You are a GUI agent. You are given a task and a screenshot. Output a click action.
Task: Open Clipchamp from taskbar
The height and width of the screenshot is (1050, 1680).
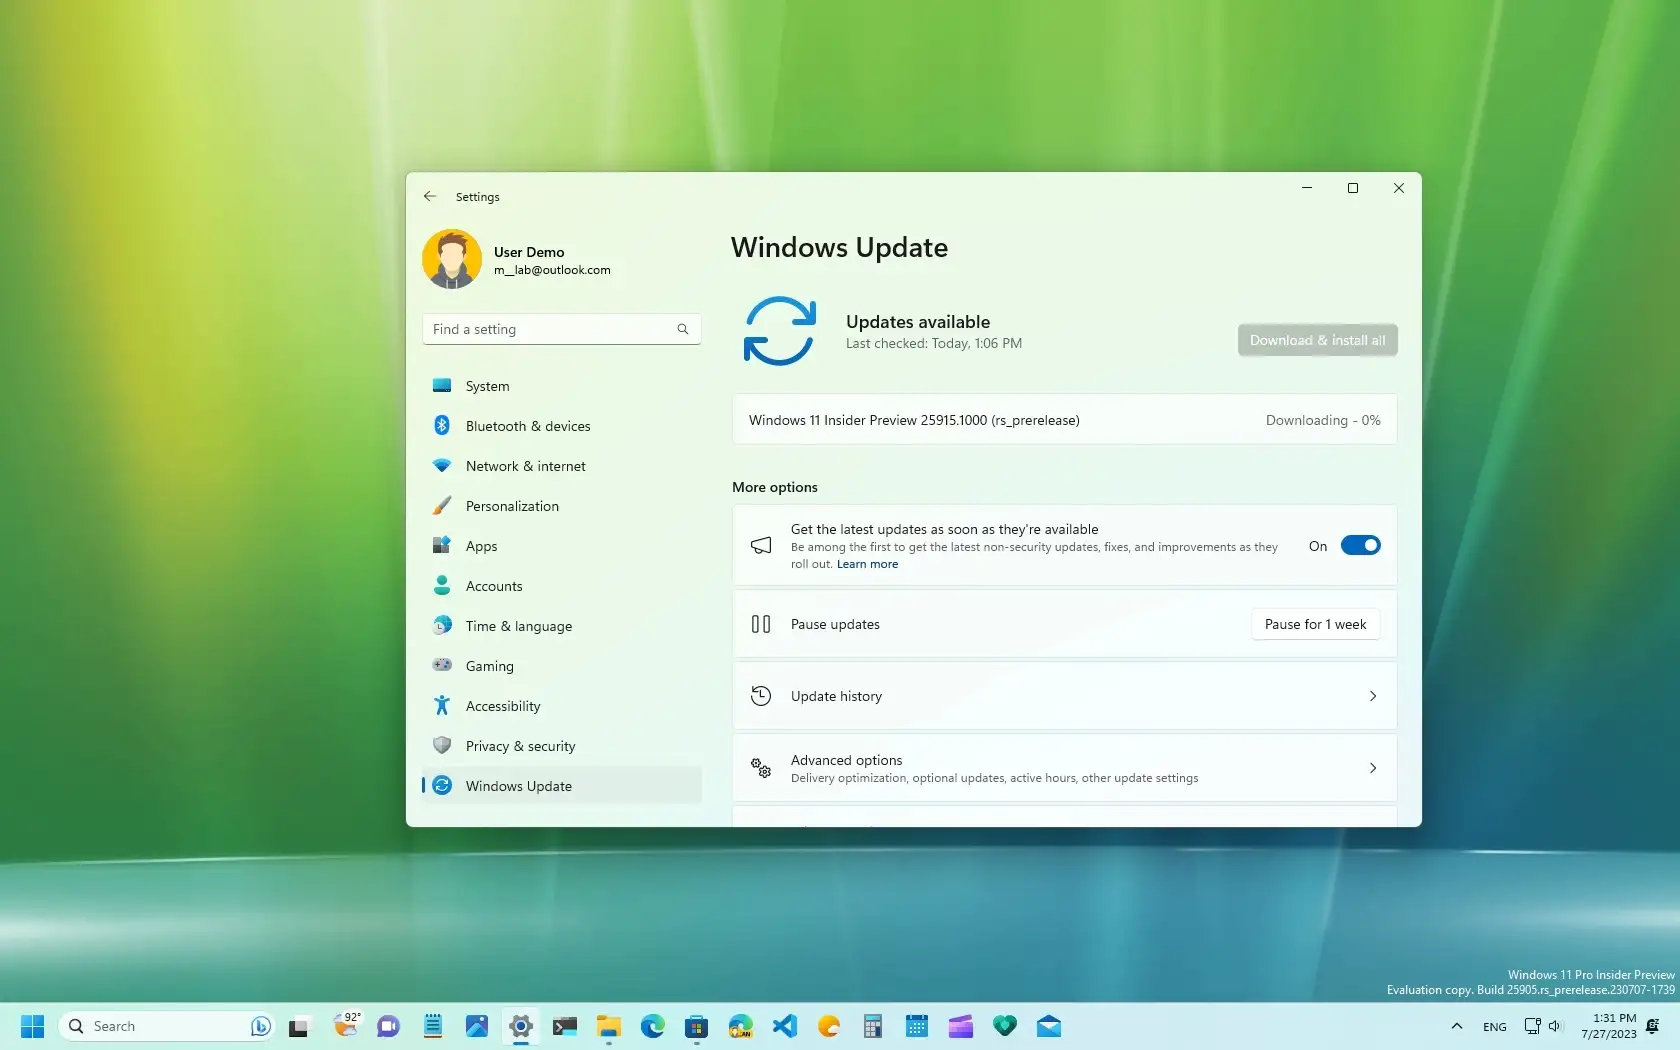pos(961,1026)
